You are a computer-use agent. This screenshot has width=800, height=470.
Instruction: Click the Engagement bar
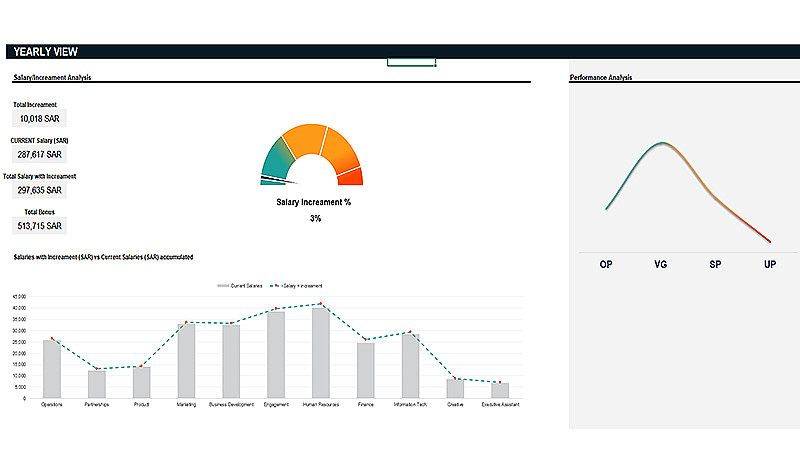[x=276, y=355]
